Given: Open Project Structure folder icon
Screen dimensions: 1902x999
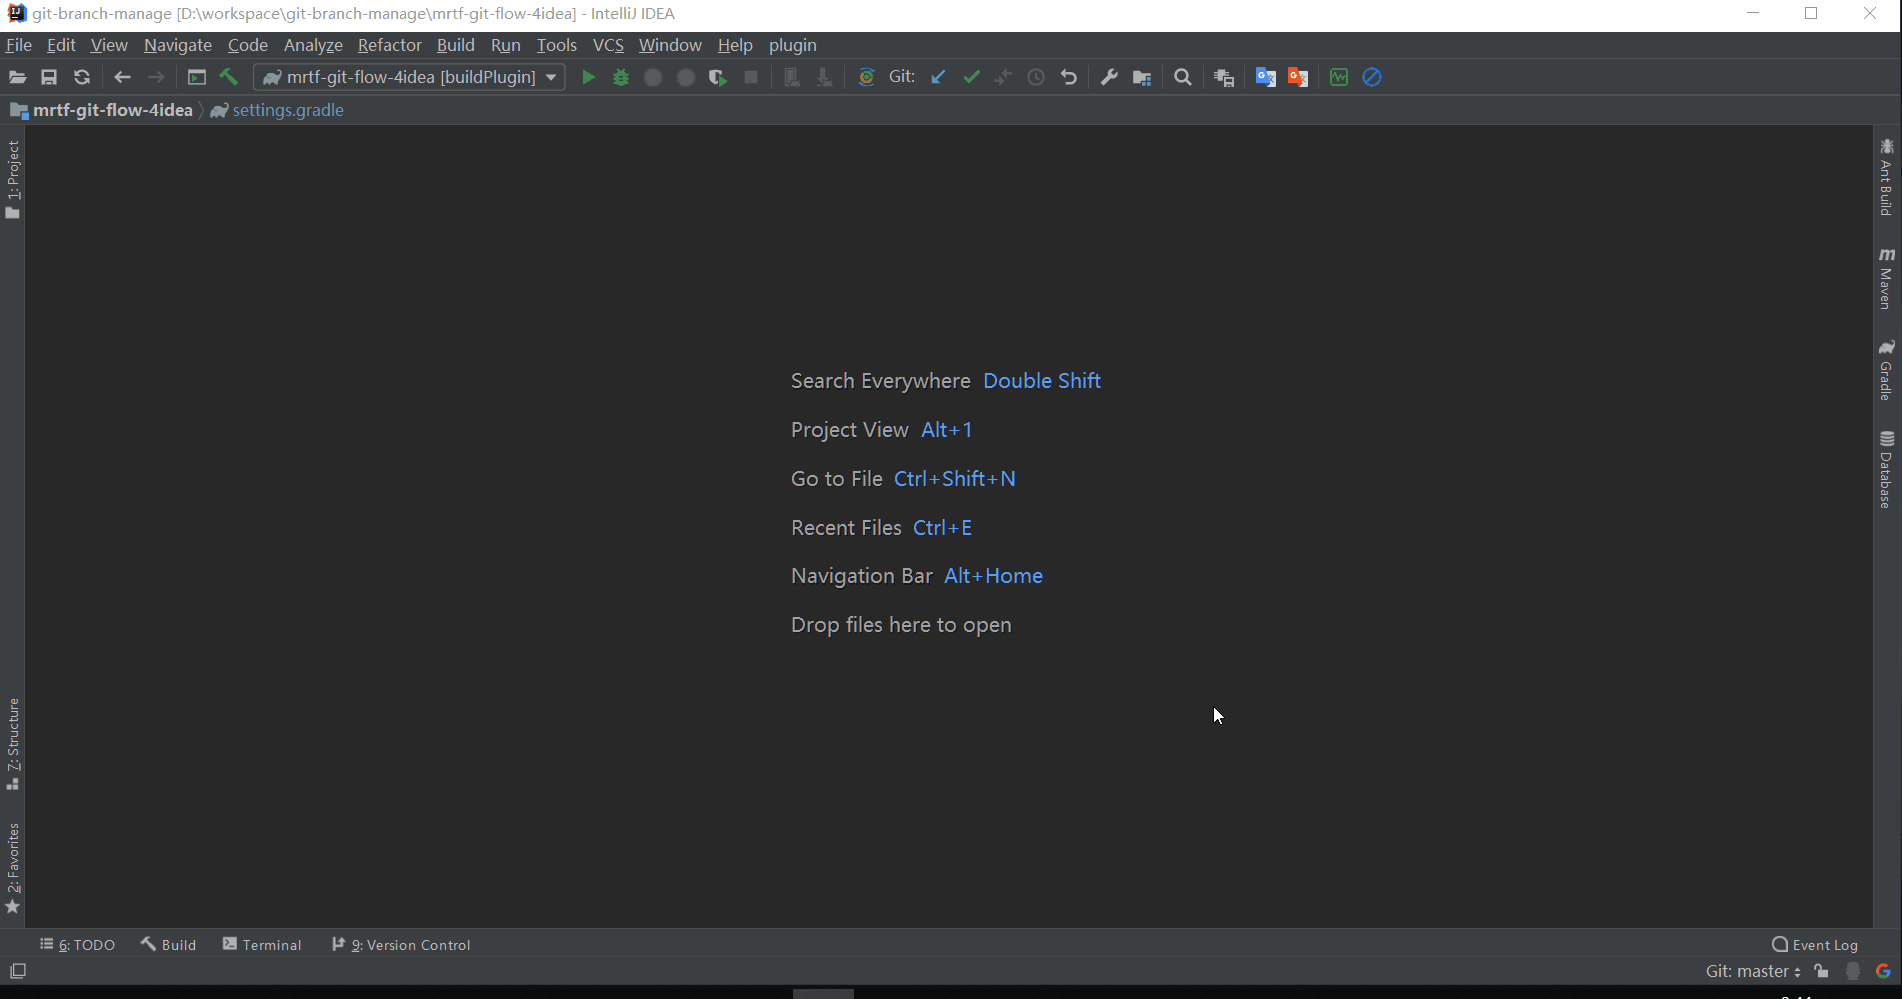Looking at the screenshot, I should tap(1142, 77).
